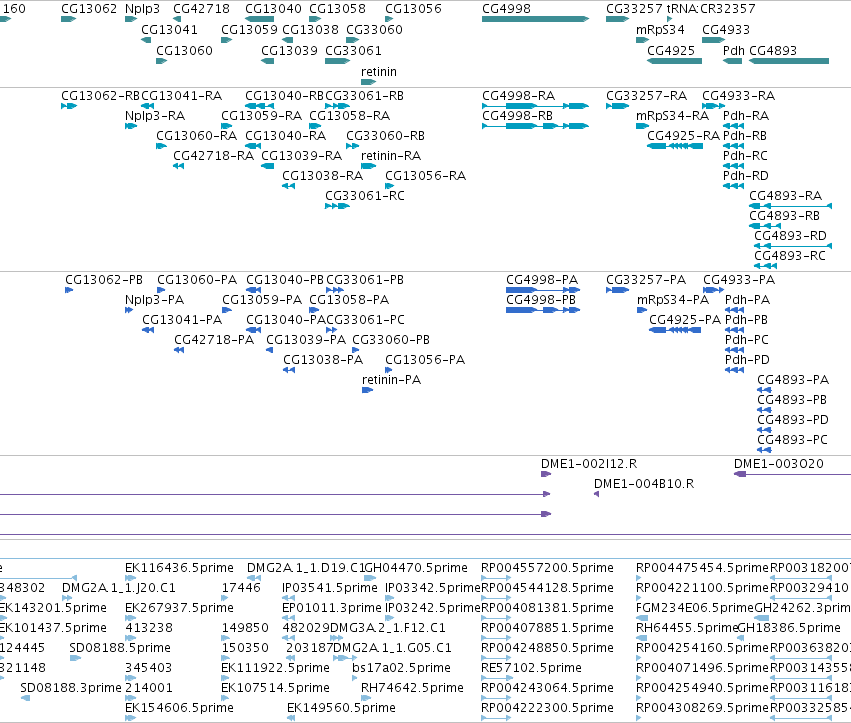
Task: Click the IP03541.5prime EST label
Action: coord(329,588)
